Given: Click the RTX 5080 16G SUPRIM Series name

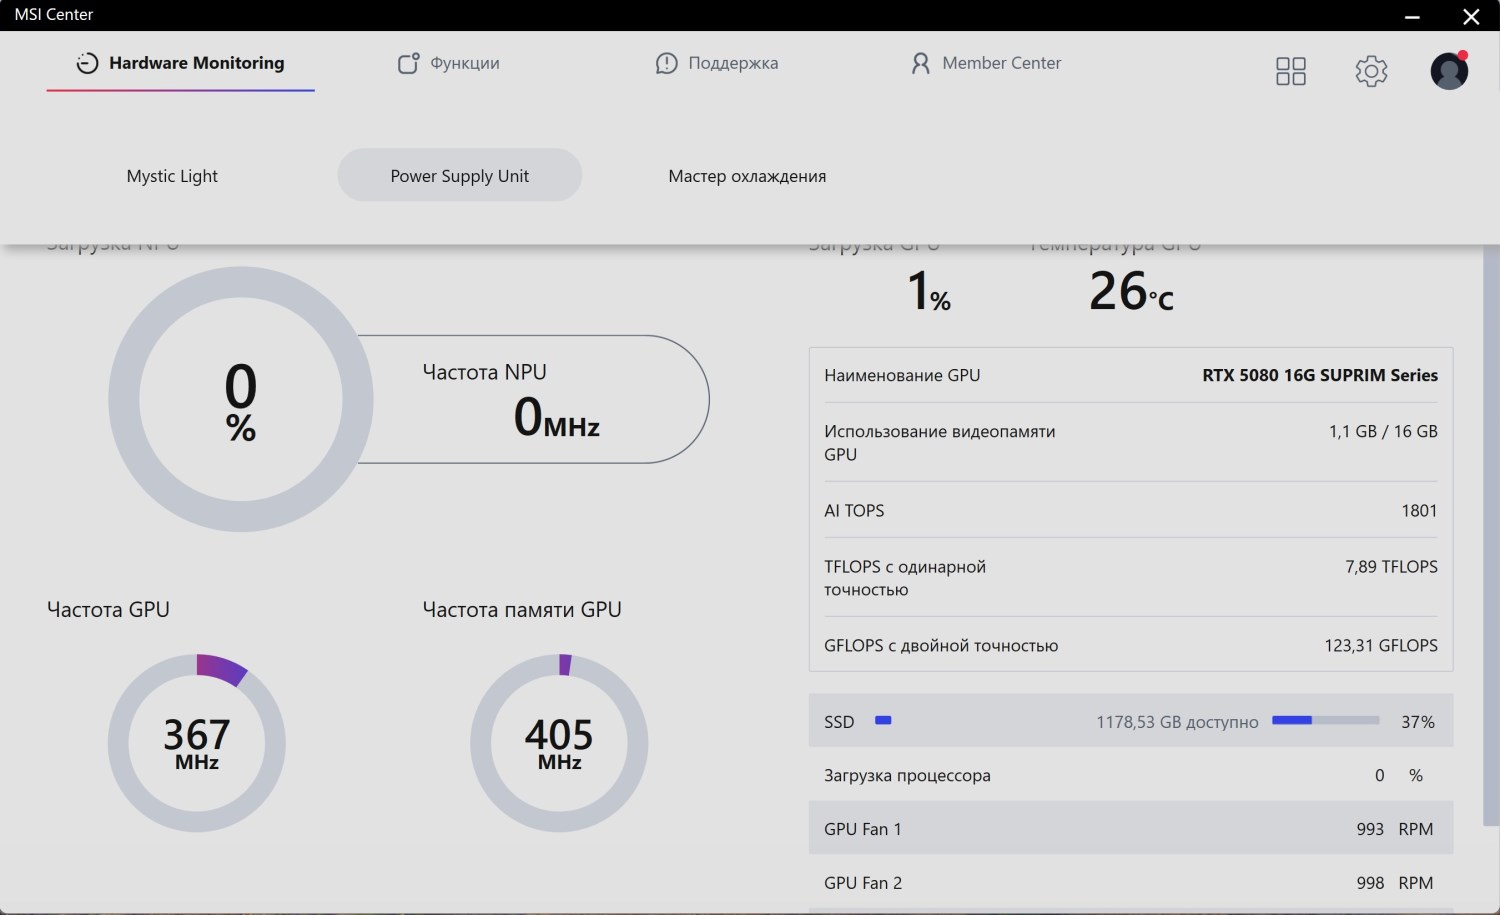Looking at the screenshot, I should pyautogui.click(x=1319, y=375).
